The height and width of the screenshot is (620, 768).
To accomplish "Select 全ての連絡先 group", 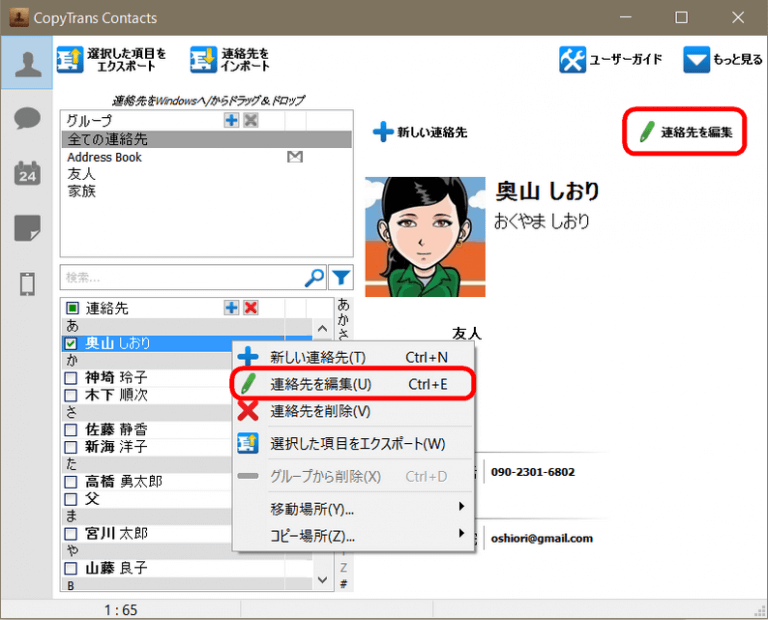I will click(x=206, y=139).
